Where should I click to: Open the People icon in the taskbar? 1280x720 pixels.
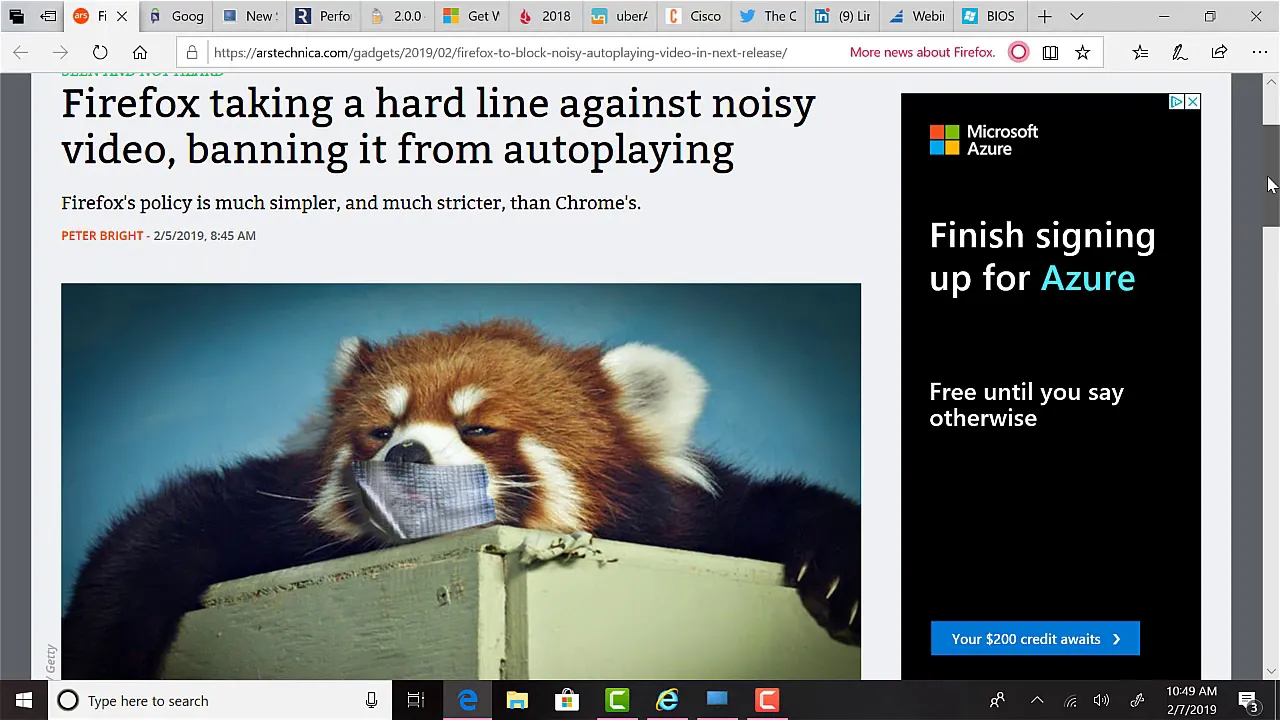997,700
